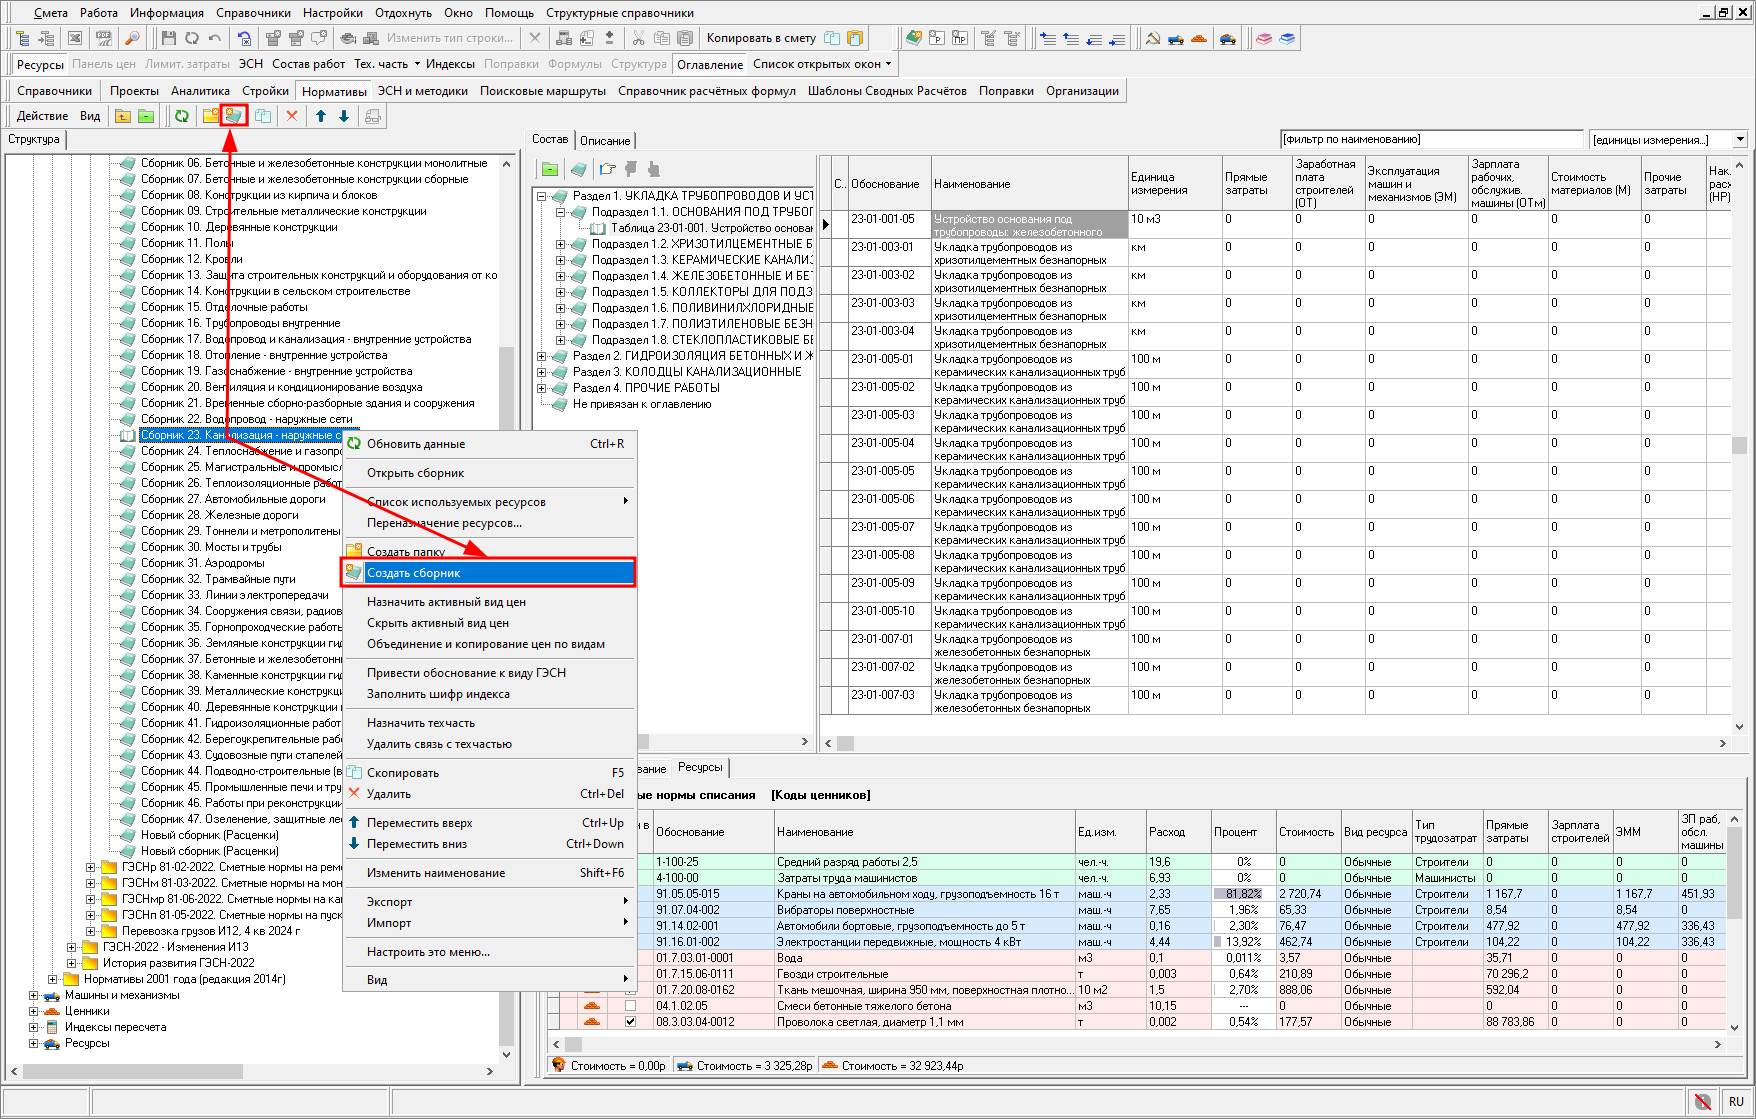This screenshot has height=1119, width=1756.
Task: Click the red X delete toolbar icon
Action: [x=292, y=116]
